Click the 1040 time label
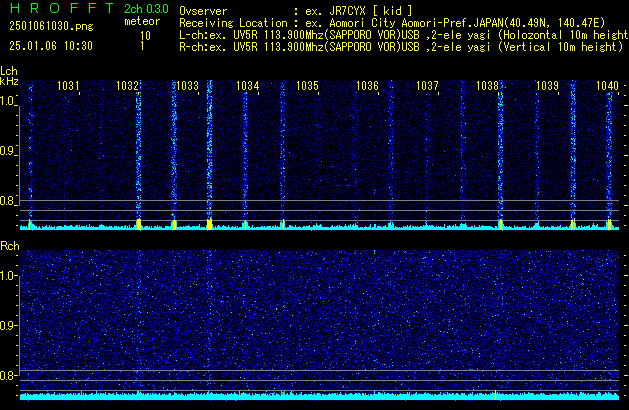Viewport: 629px width, 410px height. click(x=607, y=85)
